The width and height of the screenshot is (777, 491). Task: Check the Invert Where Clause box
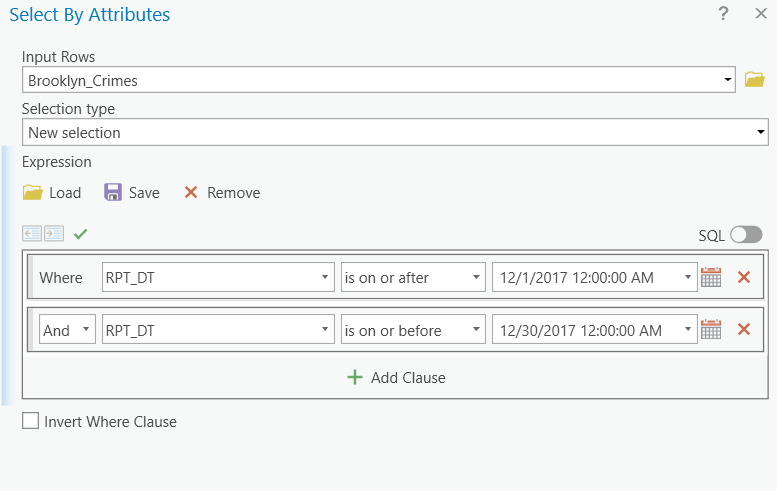pos(31,422)
